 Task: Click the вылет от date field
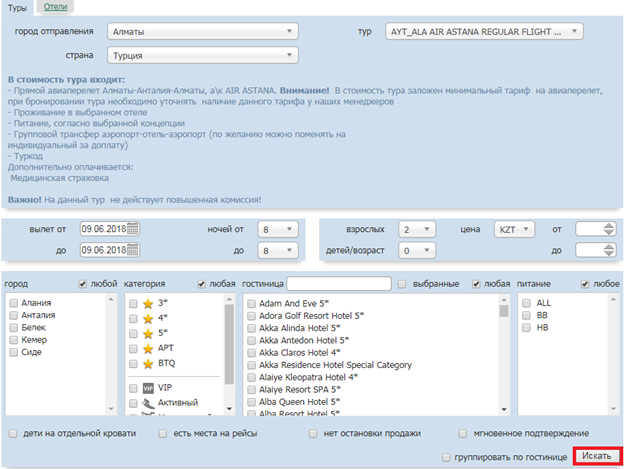pyautogui.click(x=109, y=229)
